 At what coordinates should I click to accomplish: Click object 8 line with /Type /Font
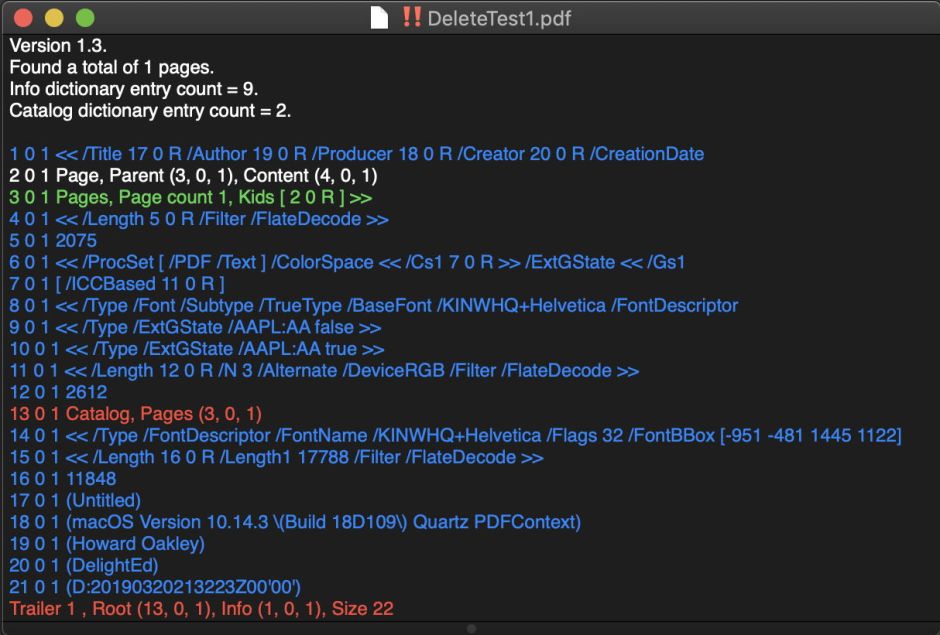(373, 305)
